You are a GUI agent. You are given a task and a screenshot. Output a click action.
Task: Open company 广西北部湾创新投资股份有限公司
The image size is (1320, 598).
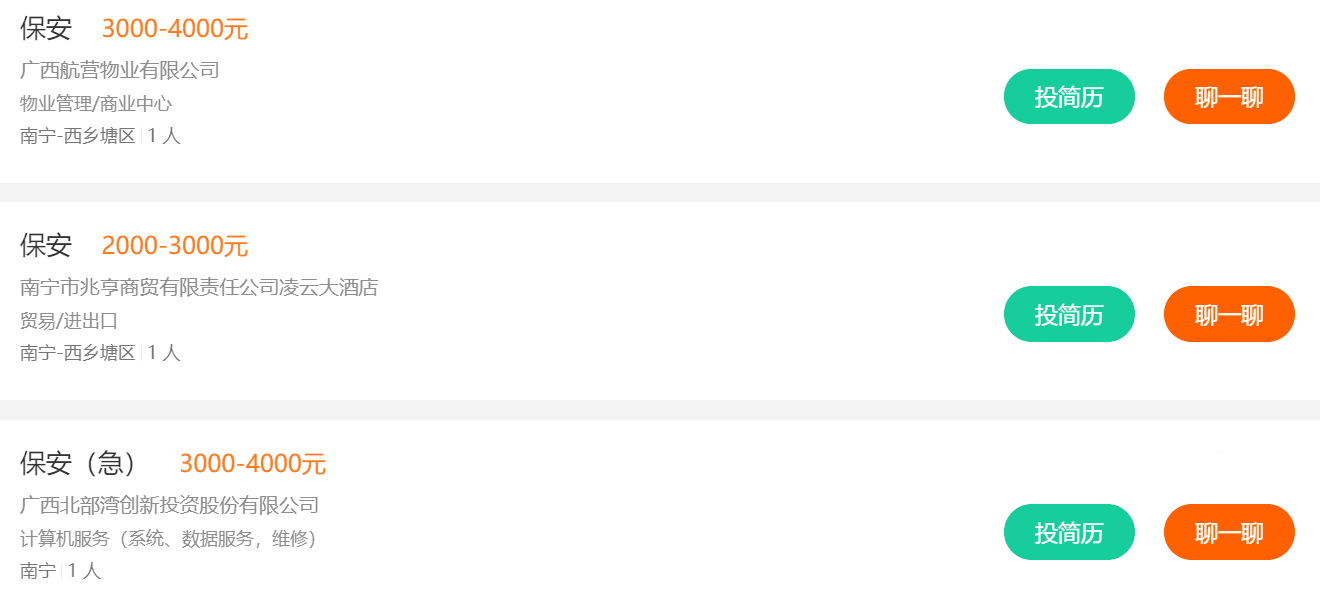169,505
